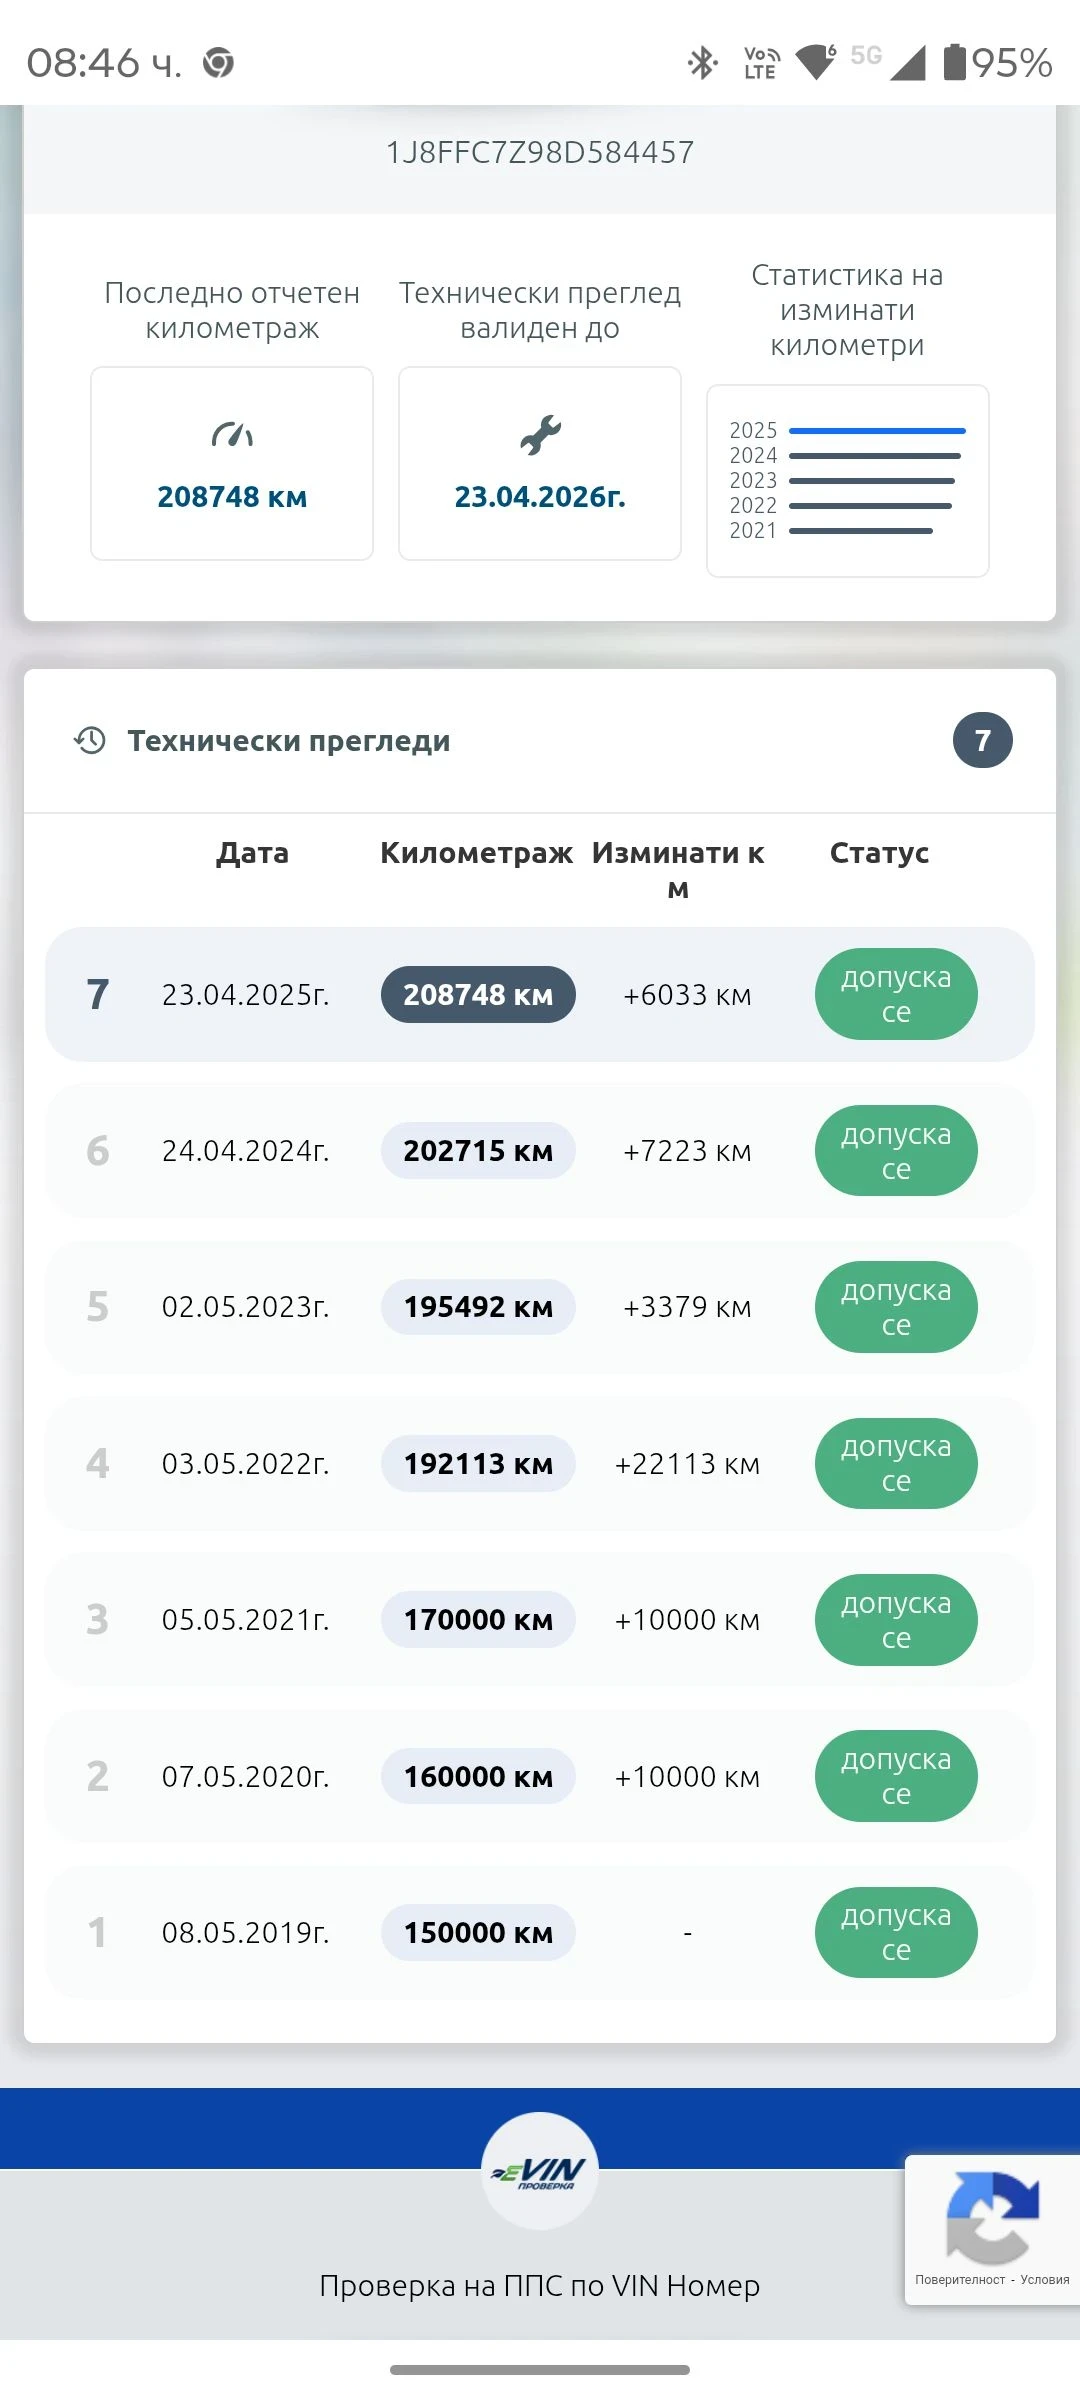Open the Поверителност privacy link

(x=959, y=2280)
